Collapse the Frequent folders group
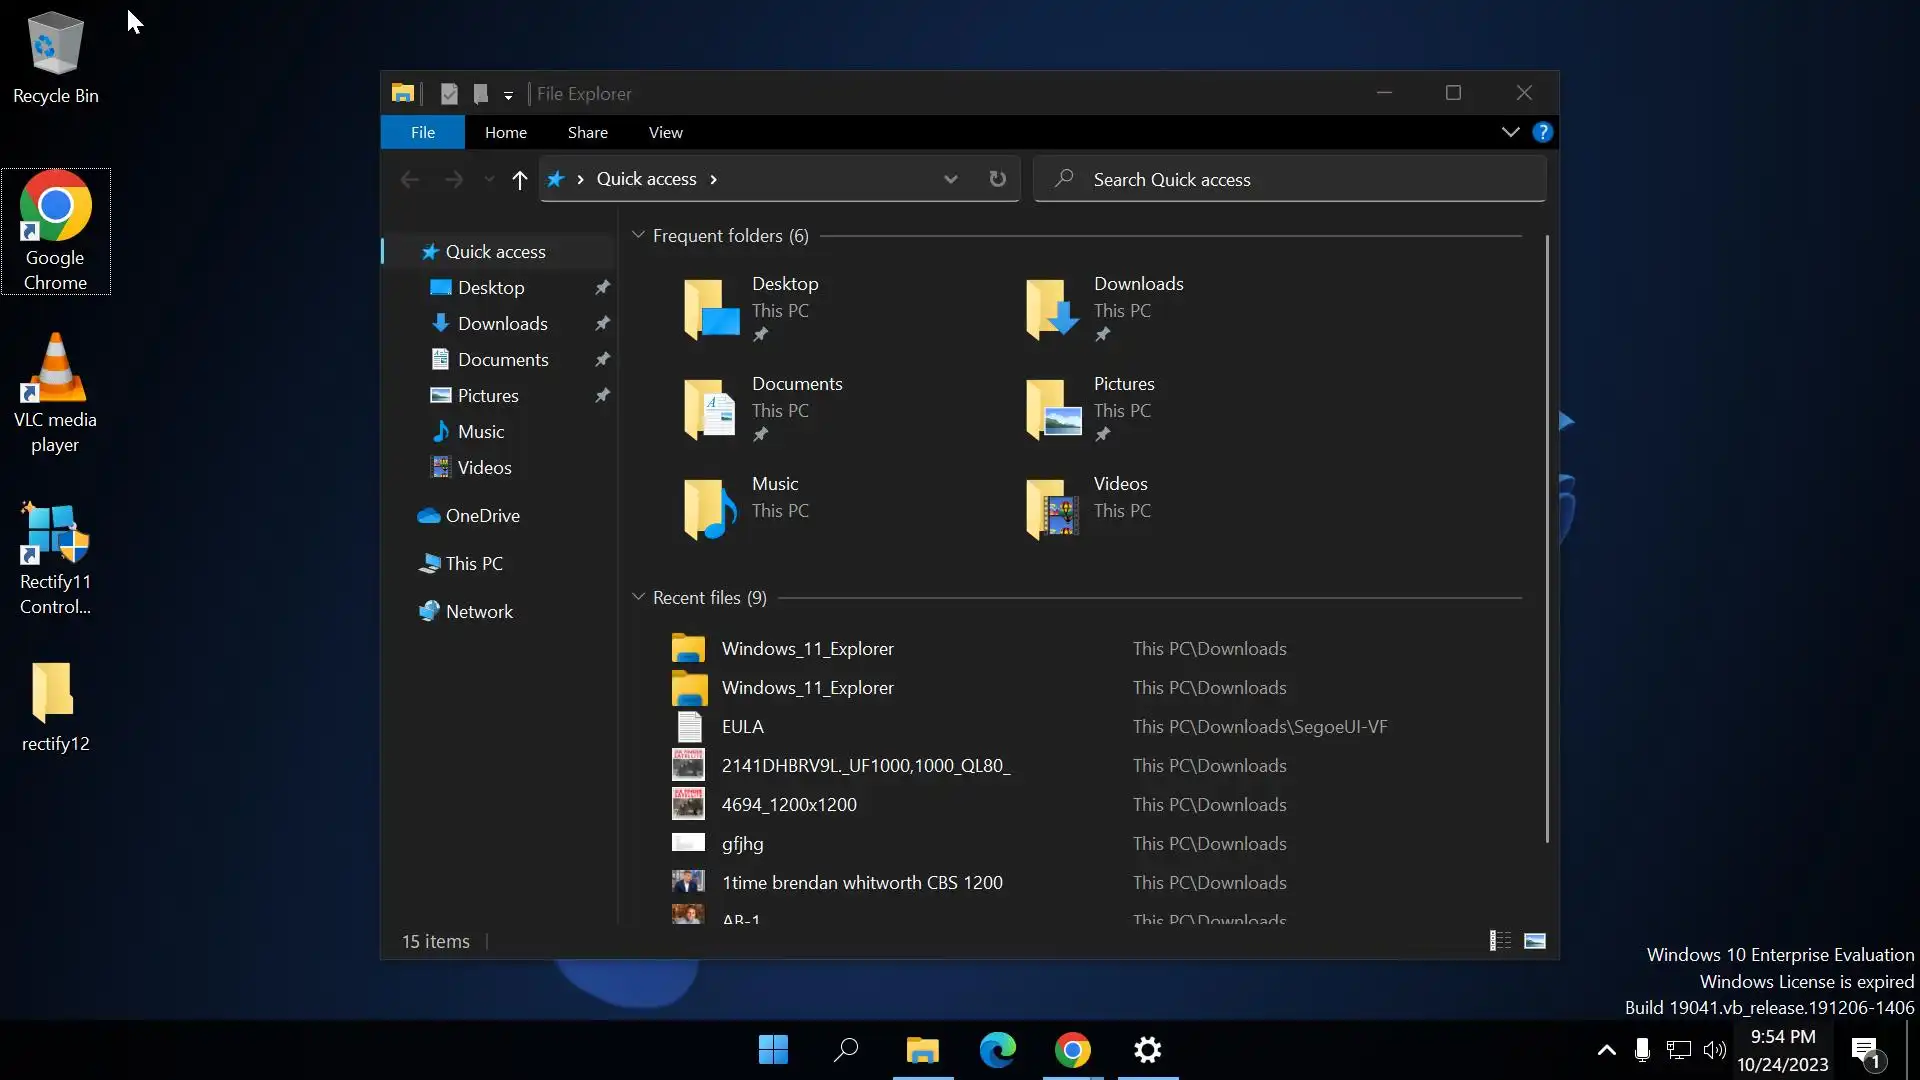Image resolution: width=1920 pixels, height=1080 pixels. pyautogui.click(x=638, y=236)
